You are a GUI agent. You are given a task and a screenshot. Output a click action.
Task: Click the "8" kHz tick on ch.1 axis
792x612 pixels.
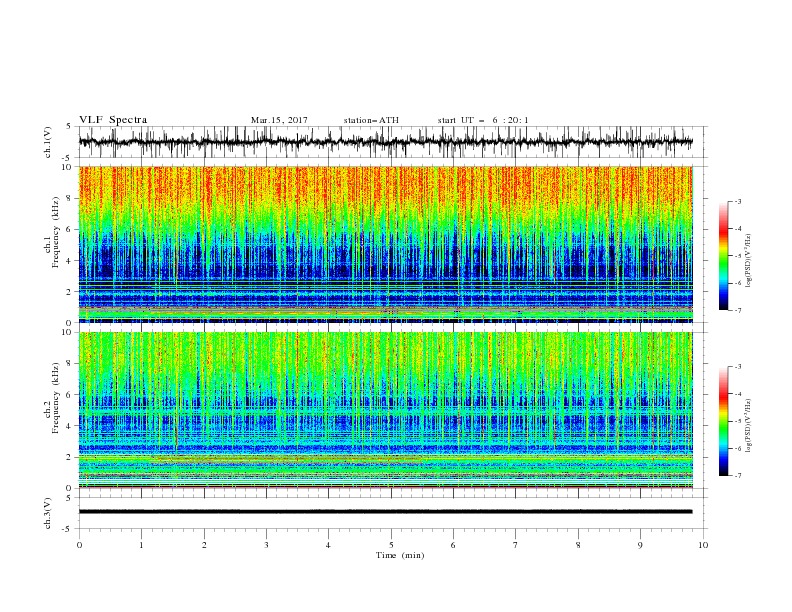[70, 198]
